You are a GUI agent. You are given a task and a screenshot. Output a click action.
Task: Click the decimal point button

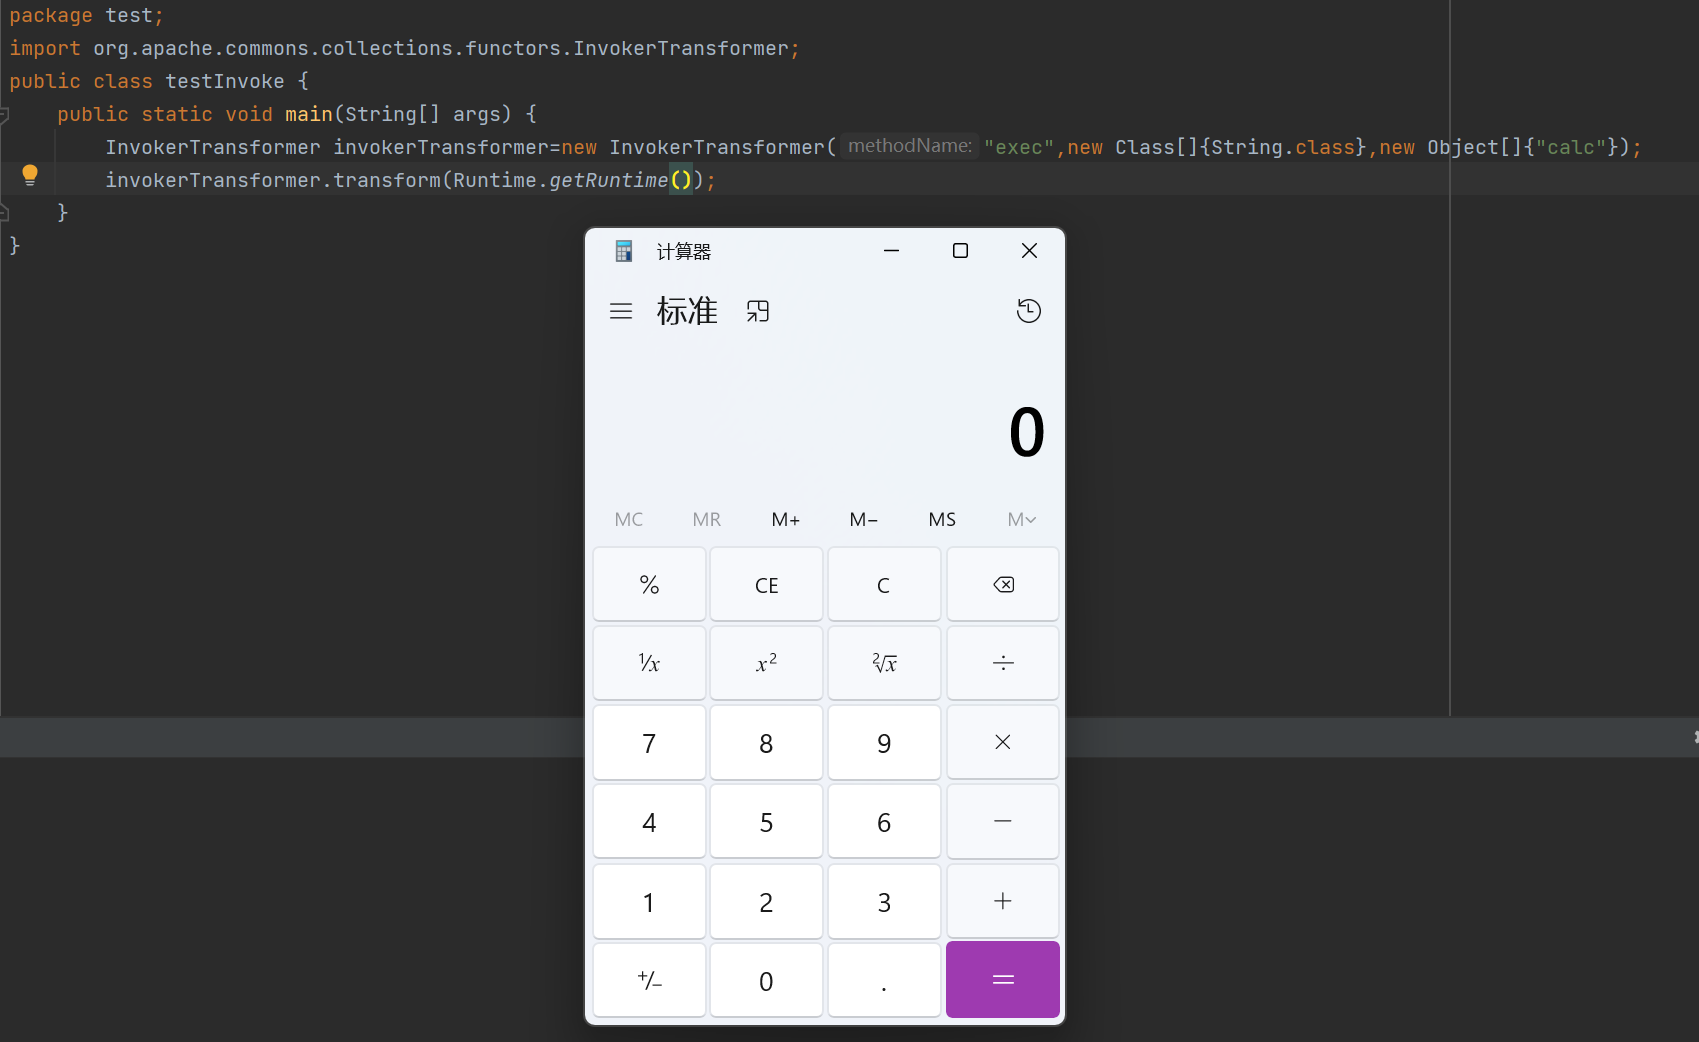884,981
